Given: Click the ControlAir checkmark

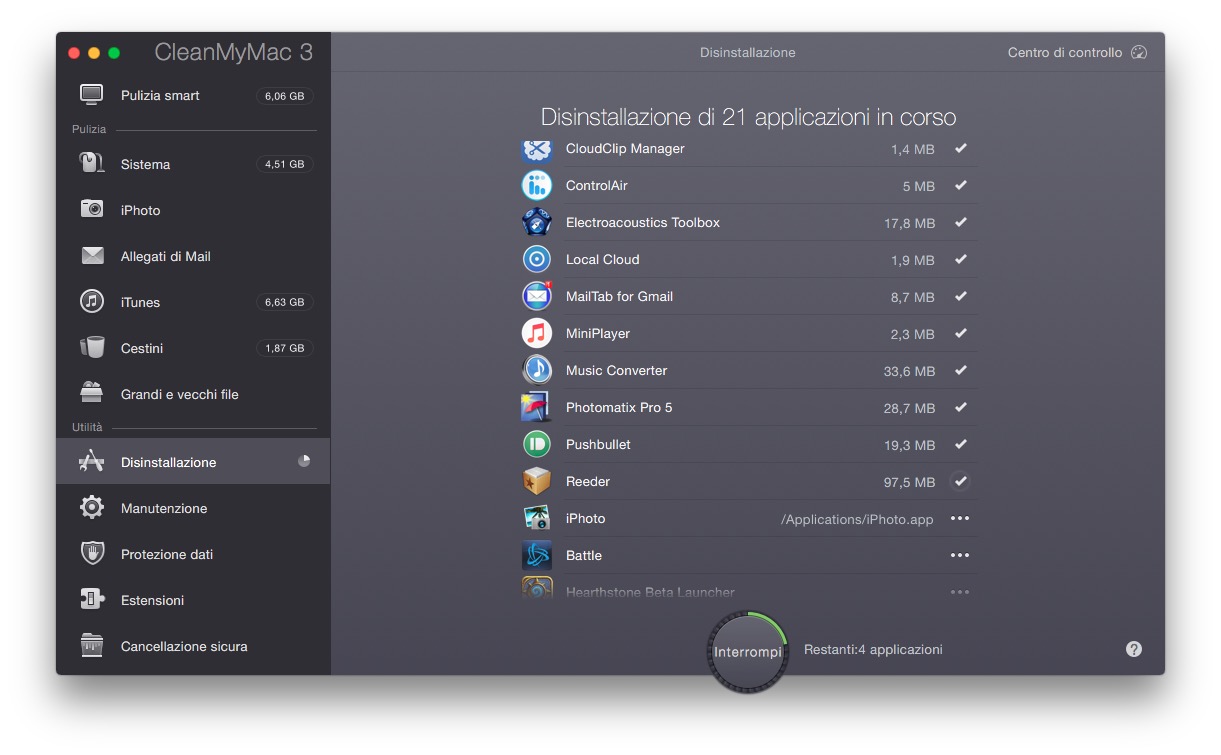Looking at the screenshot, I should pos(960,185).
